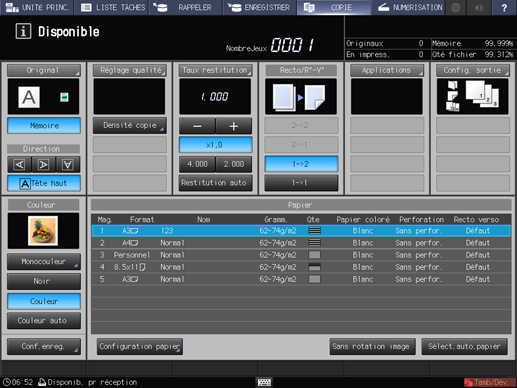Image resolution: width=517 pixels, height=388 pixels.
Task: Select tray 5 A3 paper row
Action: click(x=301, y=279)
